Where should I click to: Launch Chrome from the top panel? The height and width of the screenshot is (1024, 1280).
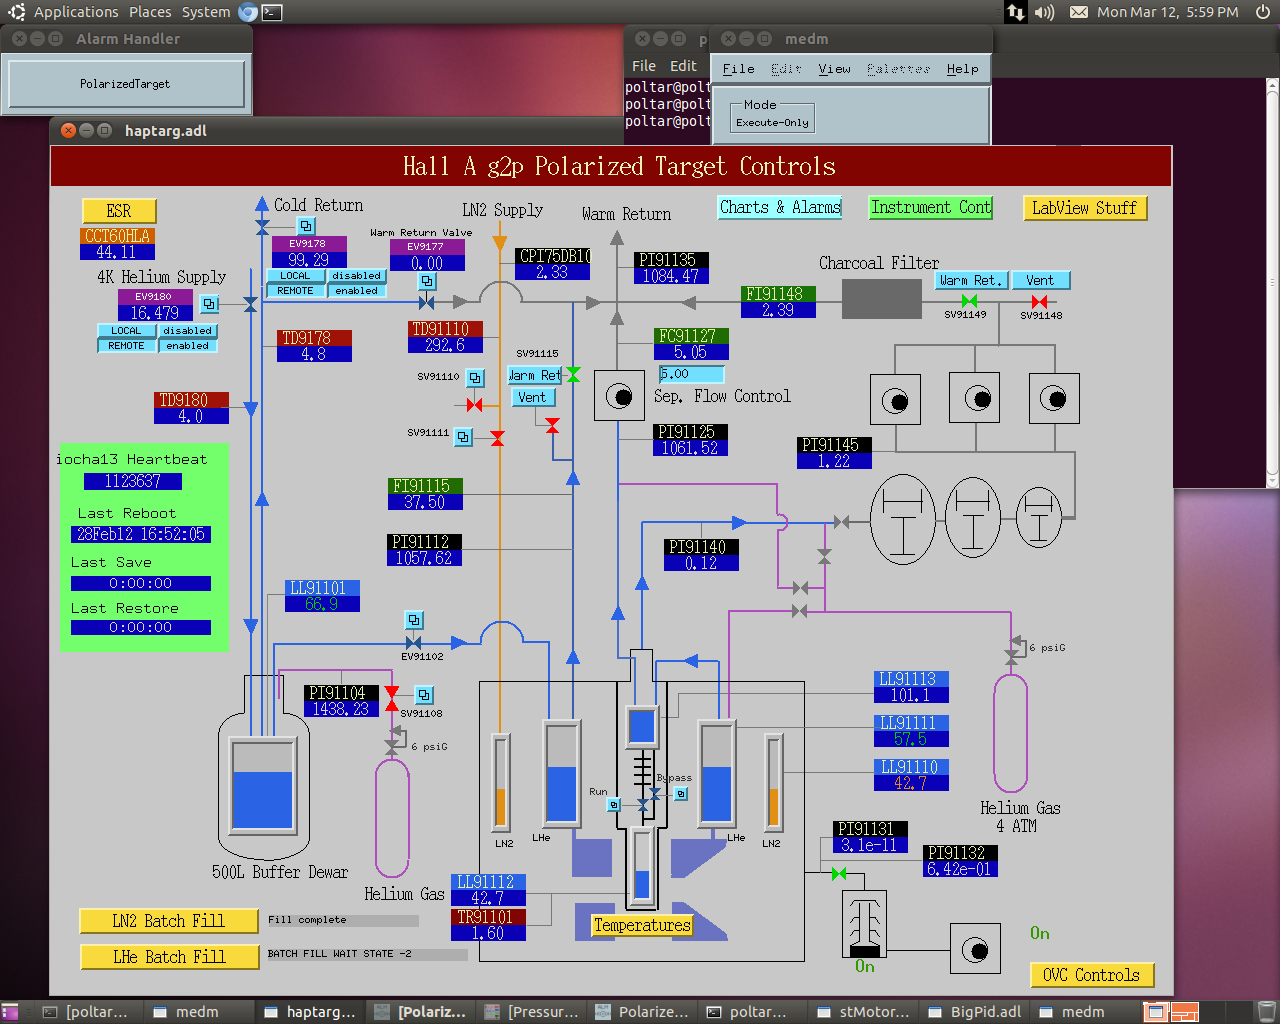tap(248, 12)
